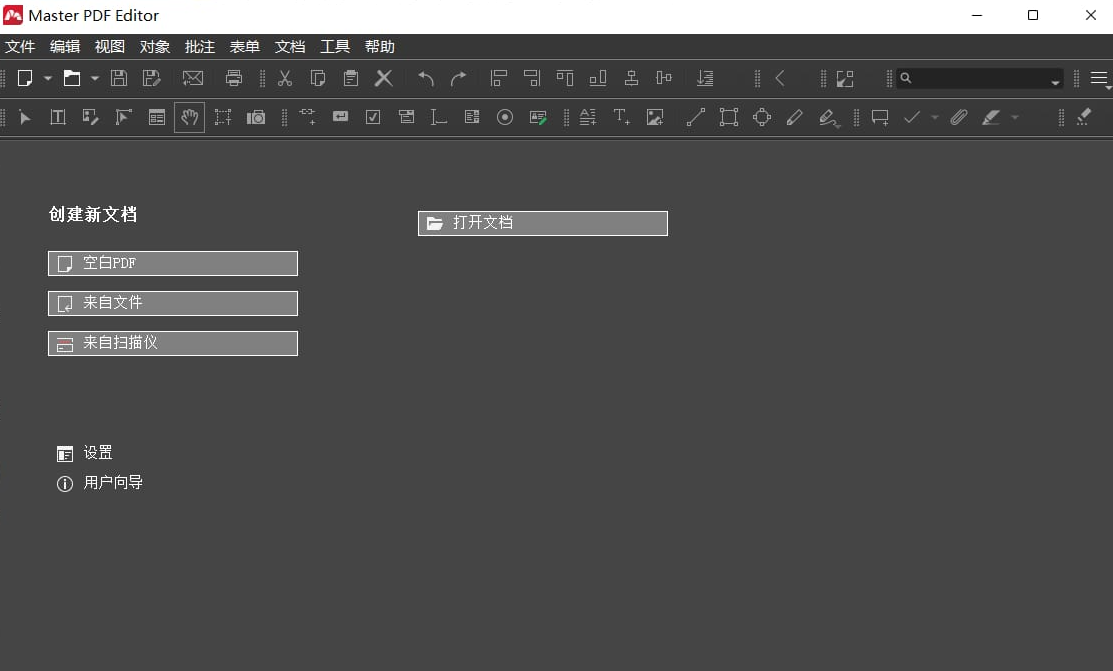Click the text field form tool
The height and width of the screenshot is (671, 1113).
(x=439, y=117)
